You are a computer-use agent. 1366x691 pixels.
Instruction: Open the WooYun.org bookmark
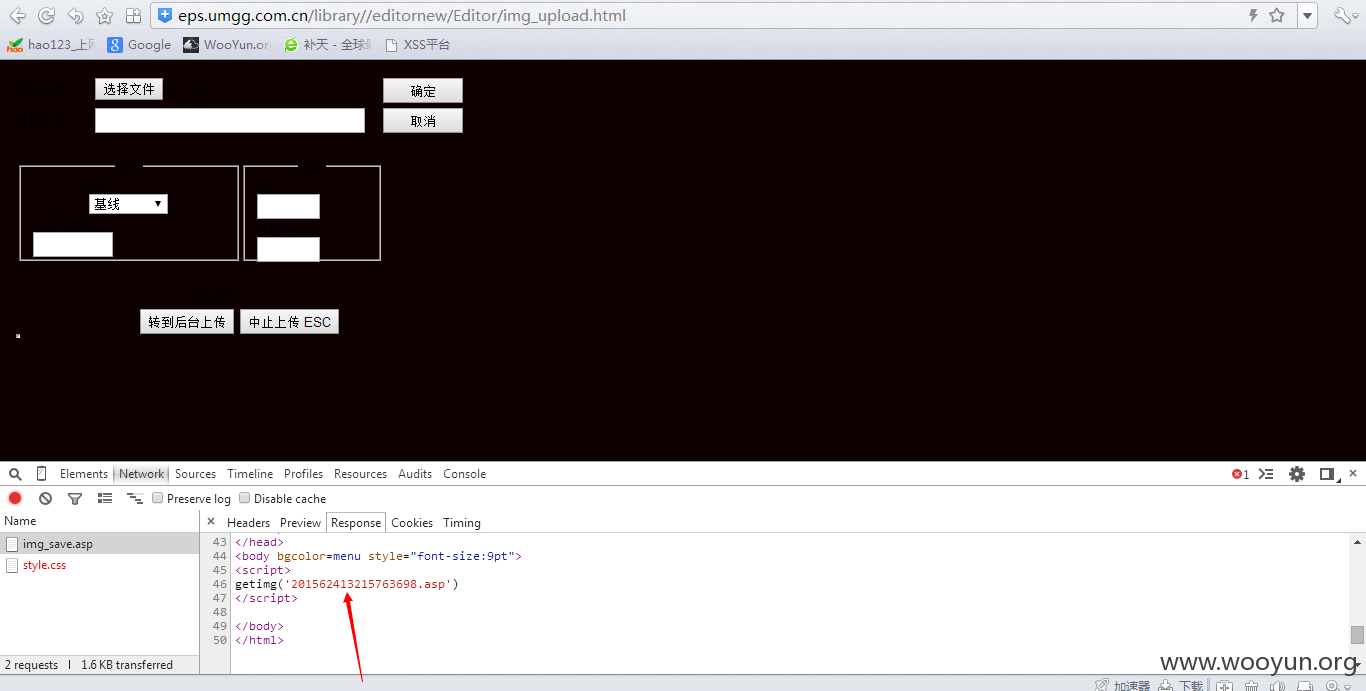point(227,45)
